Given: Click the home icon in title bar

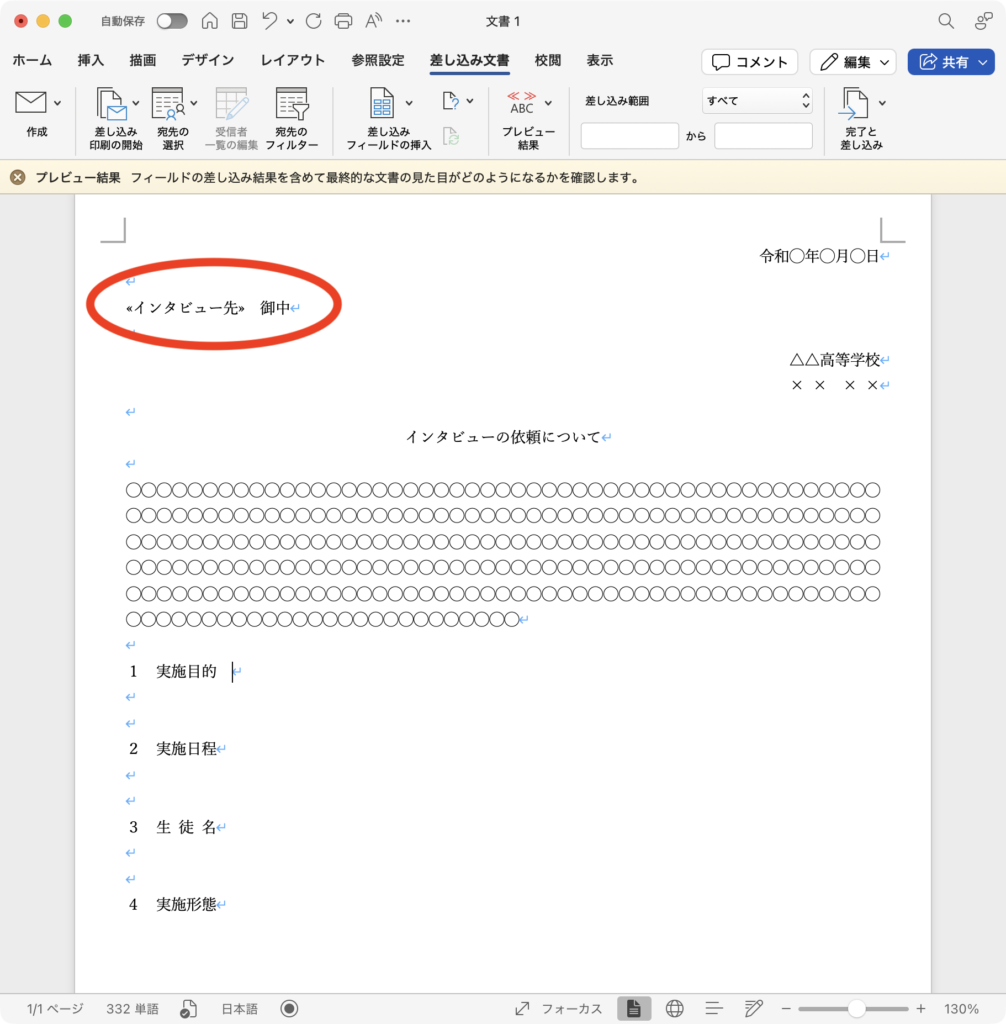Looking at the screenshot, I should click(210, 21).
